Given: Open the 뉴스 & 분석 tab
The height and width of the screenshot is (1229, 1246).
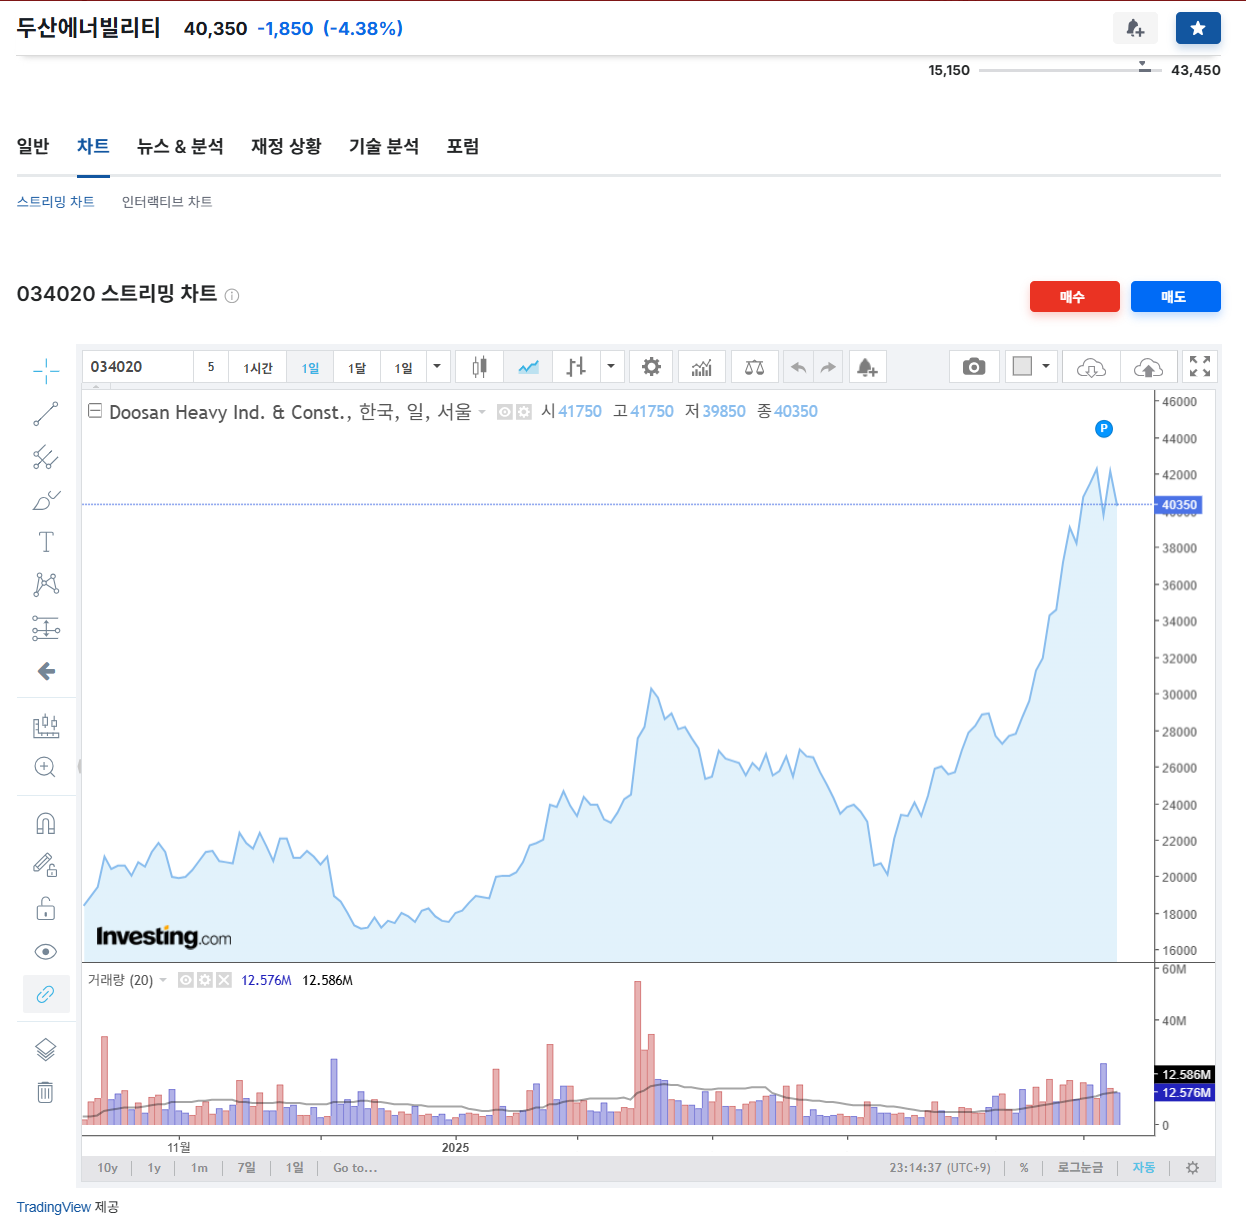Looking at the screenshot, I should click(181, 146).
